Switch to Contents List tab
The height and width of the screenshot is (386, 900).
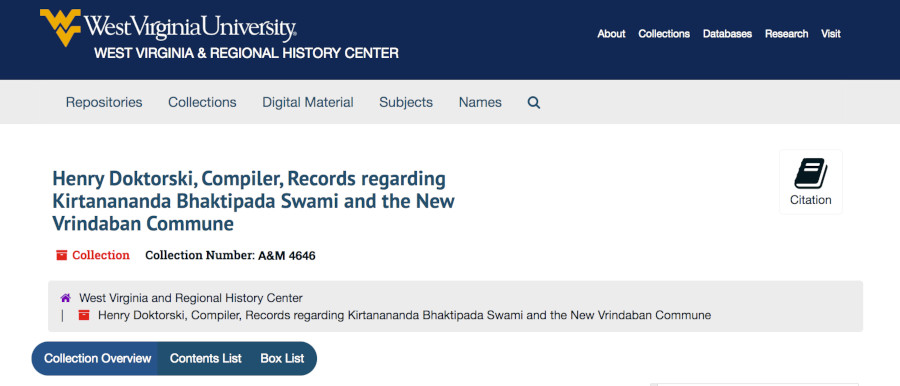pyautogui.click(x=205, y=358)
